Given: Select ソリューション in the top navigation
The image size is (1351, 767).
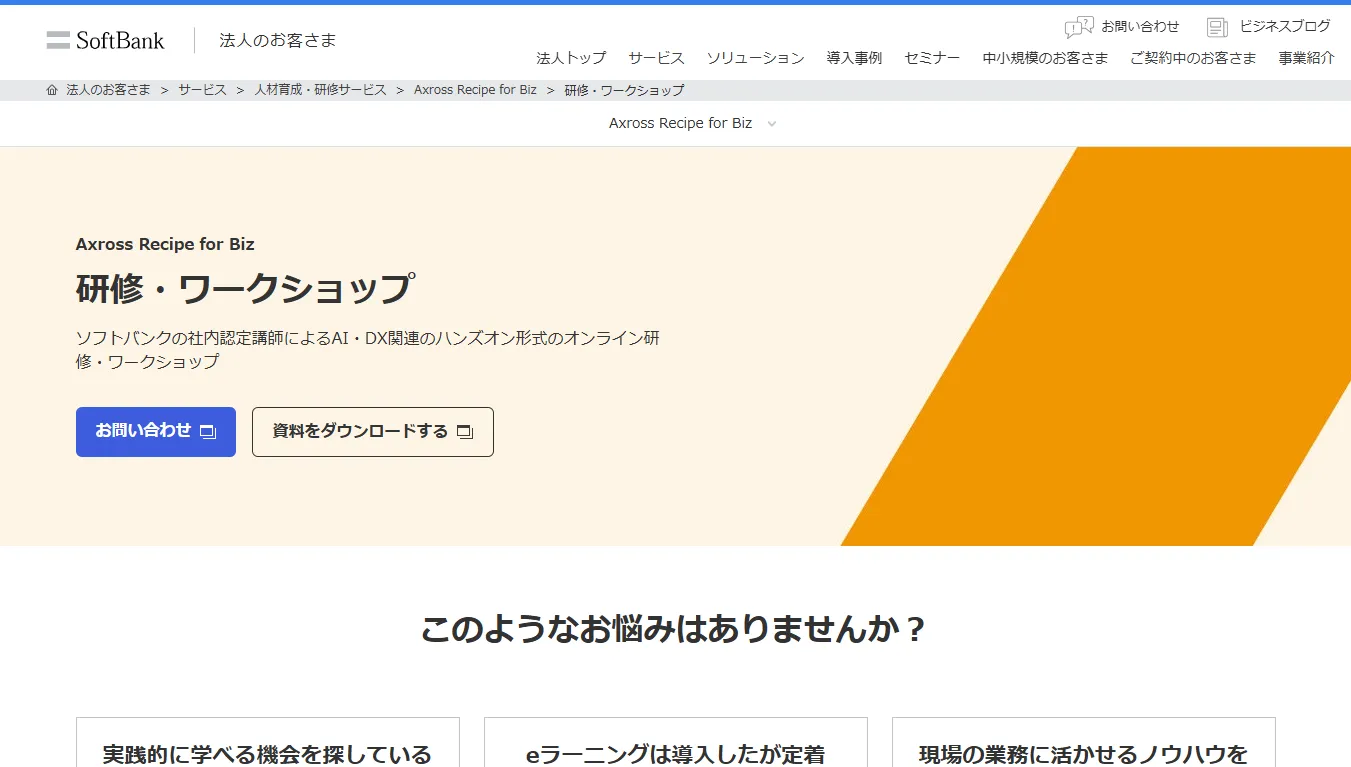Looking at the screenshot, I should click(x=756, y=58).
